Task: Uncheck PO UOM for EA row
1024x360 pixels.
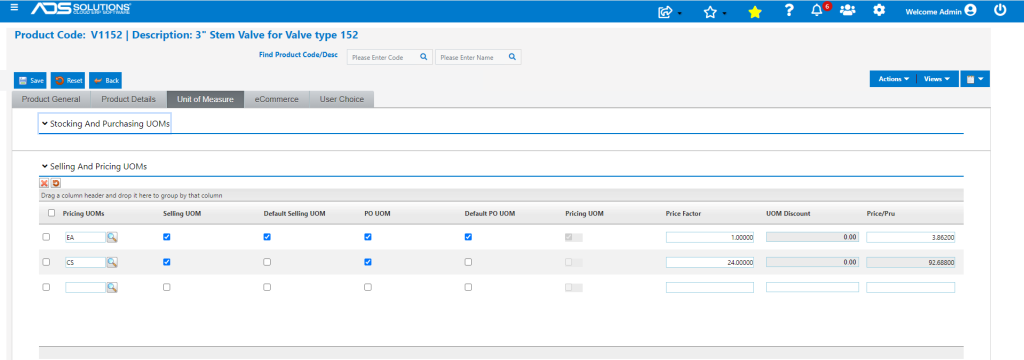Action: click(x=368, y=237)
